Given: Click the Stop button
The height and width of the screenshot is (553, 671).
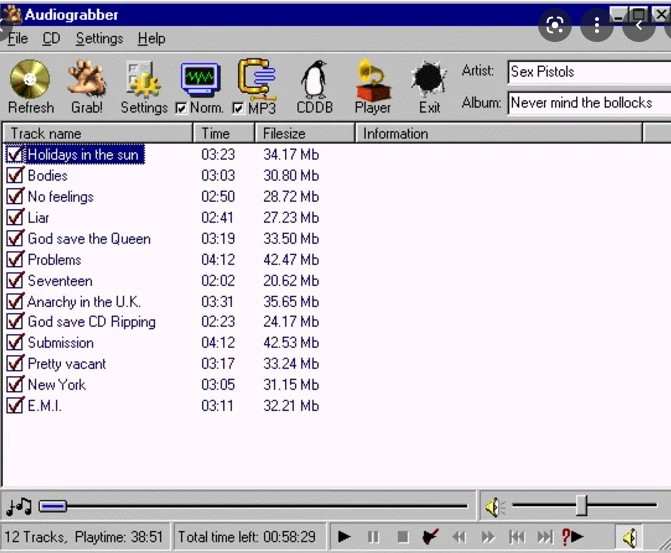Looking at the screenshot, I should coord(402,536).
